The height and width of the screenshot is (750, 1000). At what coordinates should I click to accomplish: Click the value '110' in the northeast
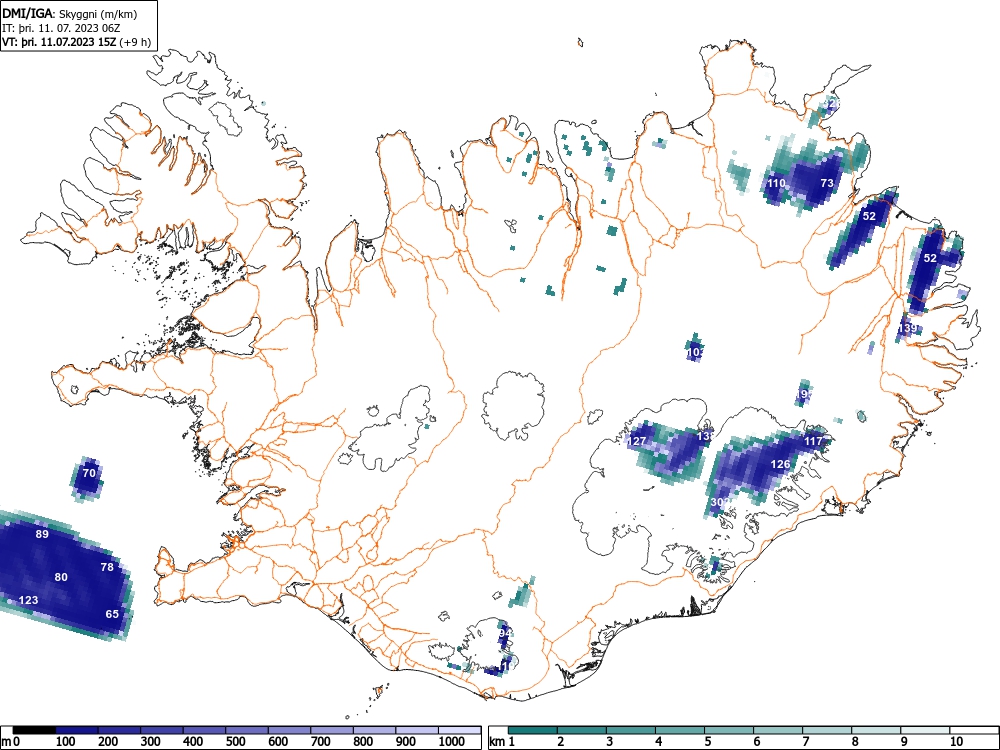pos(776,183)
